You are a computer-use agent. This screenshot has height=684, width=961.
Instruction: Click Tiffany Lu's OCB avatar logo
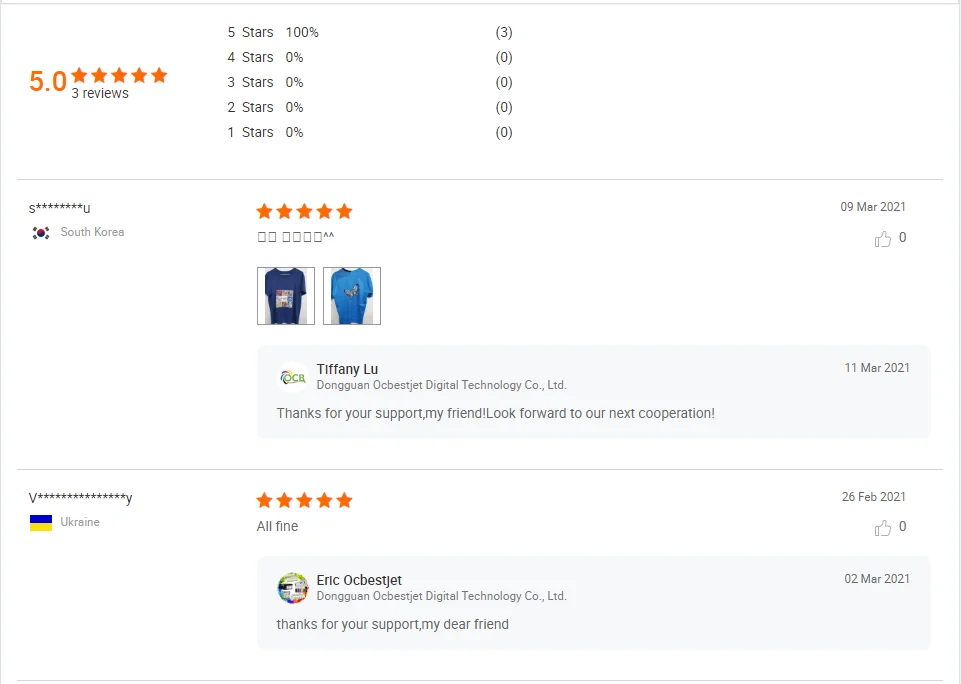pyautogui.click(x=293, y=377)
